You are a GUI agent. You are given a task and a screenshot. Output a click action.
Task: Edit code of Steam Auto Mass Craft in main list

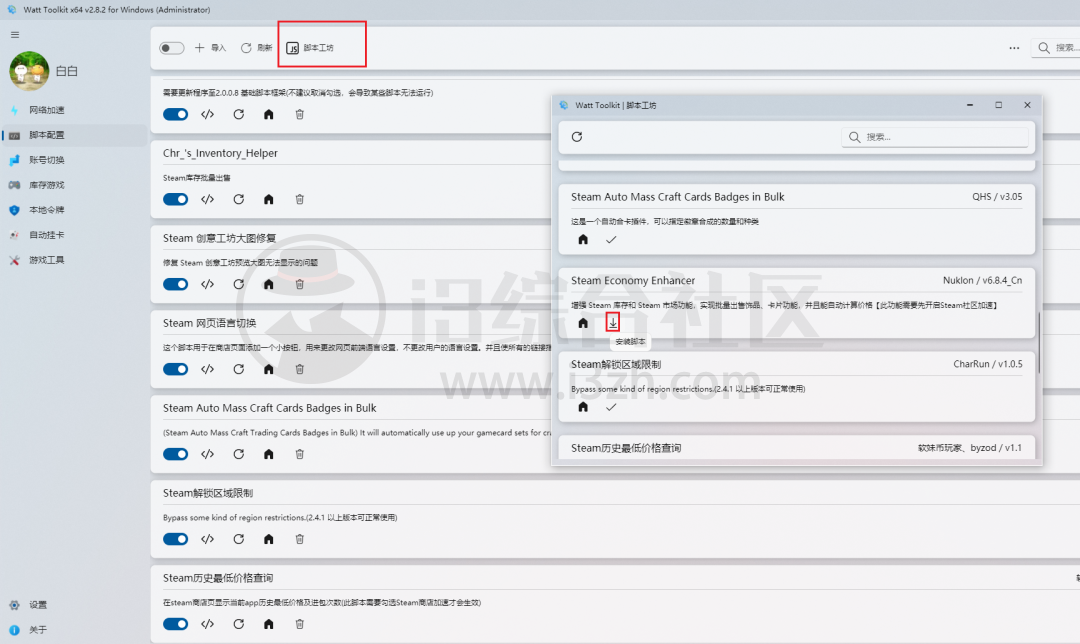click(207, 454)
